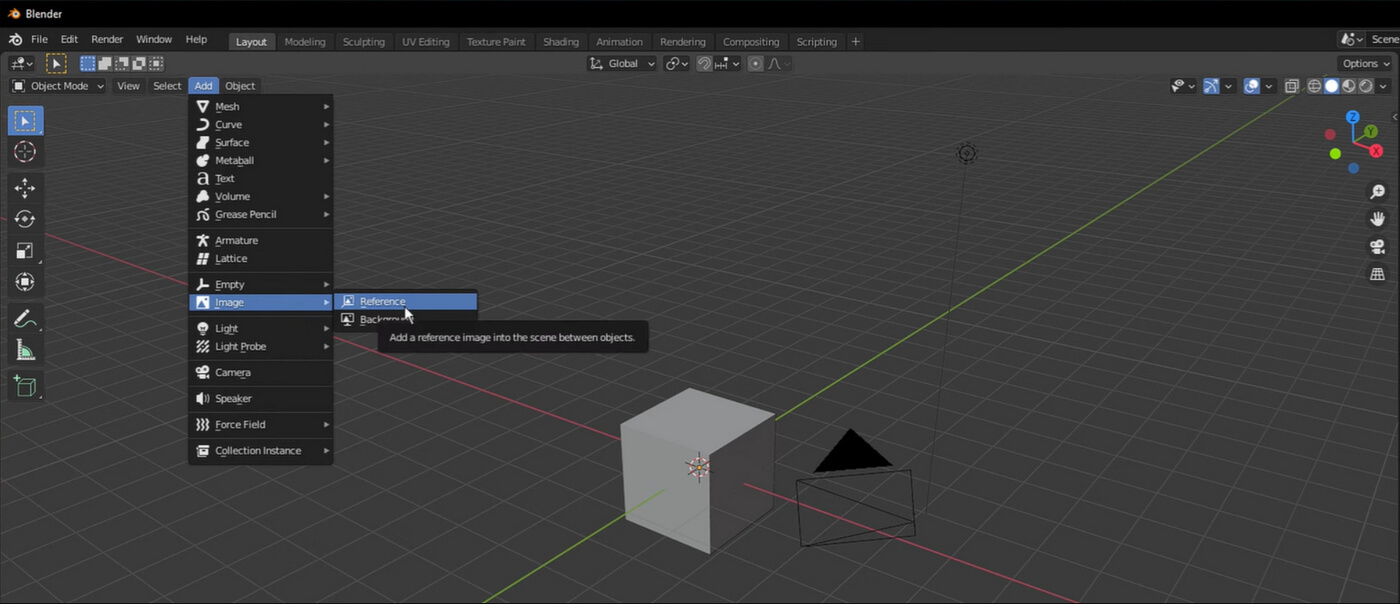Switch to the Shading workspace tab
Screen dimensions: 1400x604
[560, 41]
